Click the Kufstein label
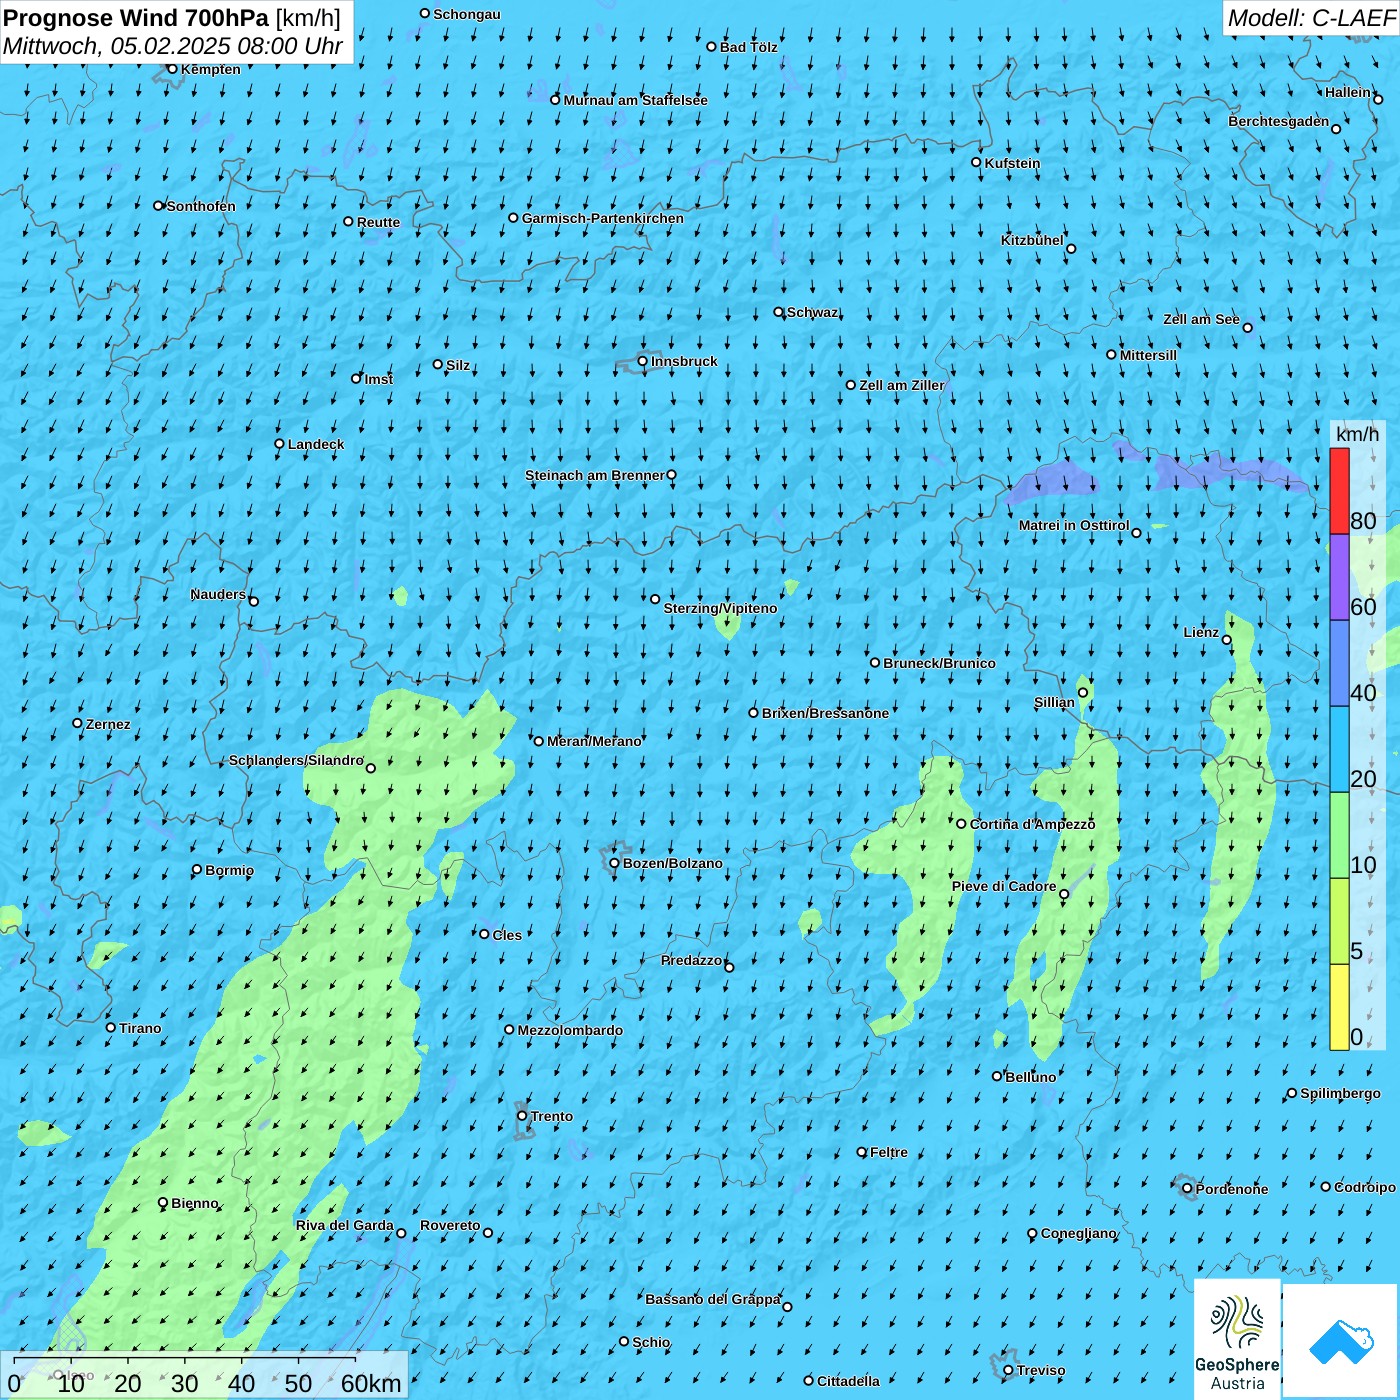This screenshot has width=1400, height=1400. click(x=1013, y=163)
